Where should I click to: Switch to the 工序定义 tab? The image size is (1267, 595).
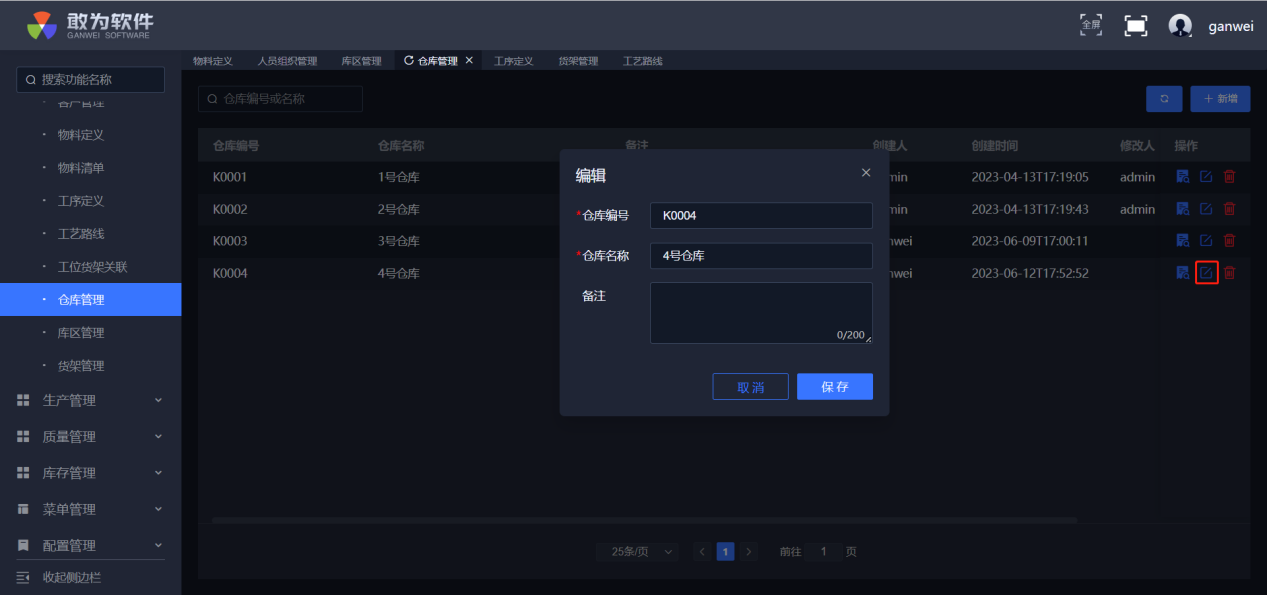(x=514, y=61)
